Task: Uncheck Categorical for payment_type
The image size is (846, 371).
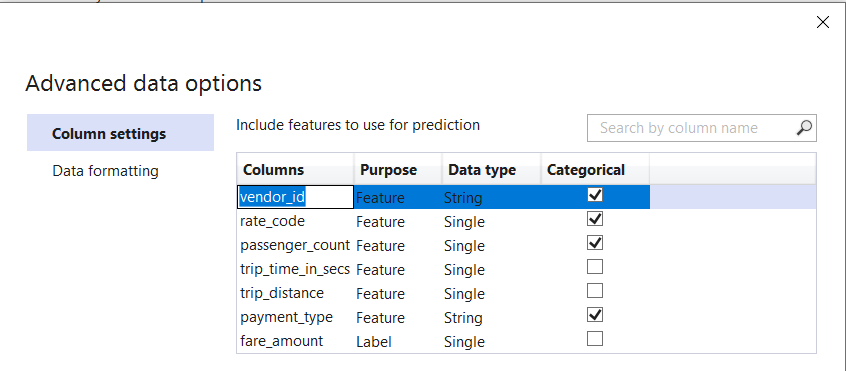Action: 595,315
